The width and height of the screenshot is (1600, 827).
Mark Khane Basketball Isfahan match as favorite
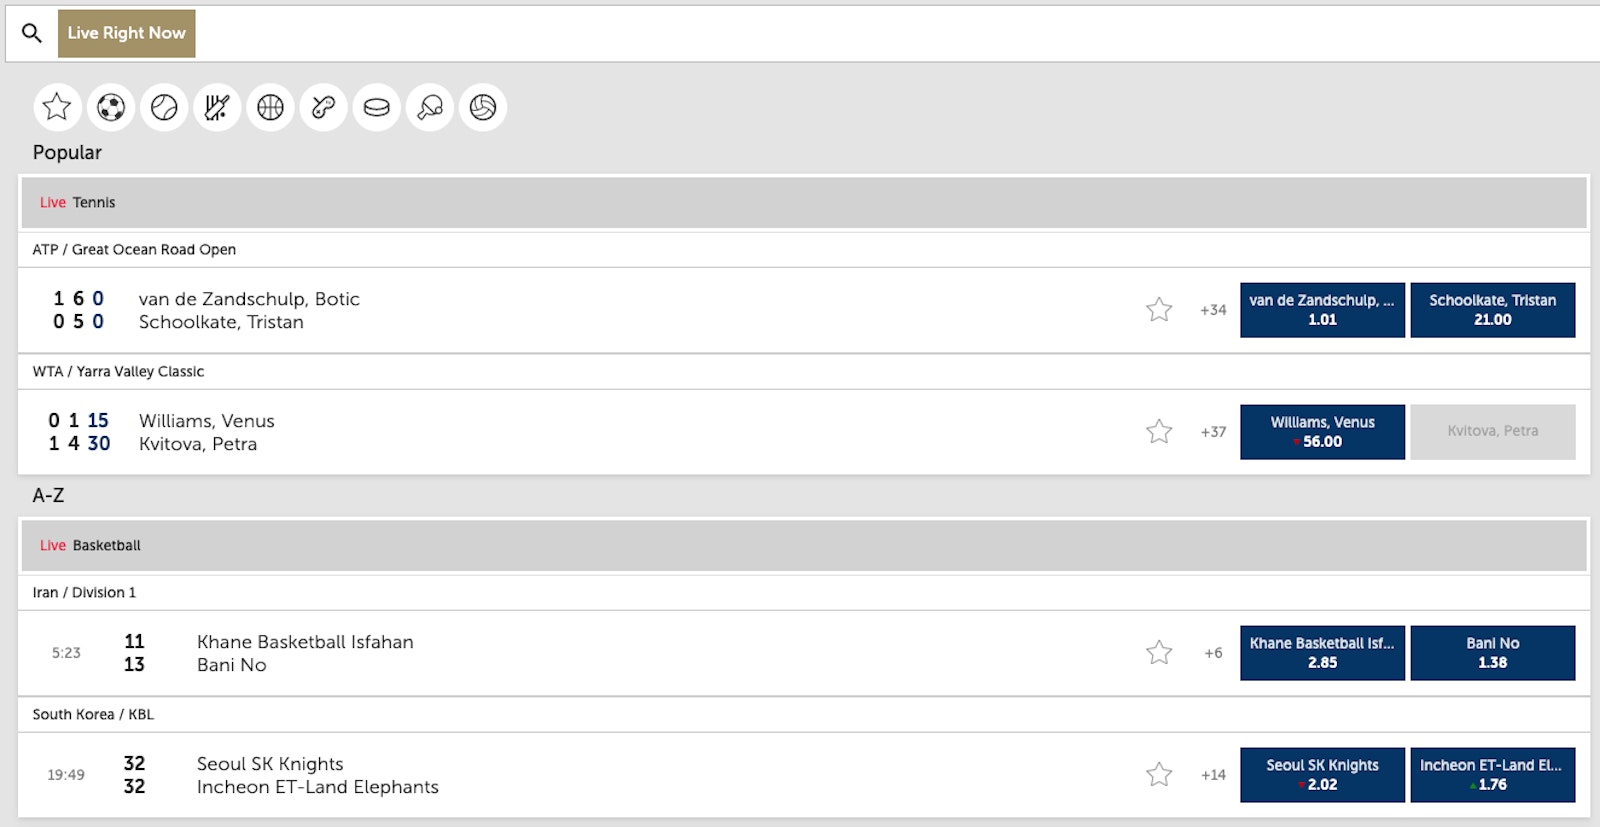(x=1159, y=653)
